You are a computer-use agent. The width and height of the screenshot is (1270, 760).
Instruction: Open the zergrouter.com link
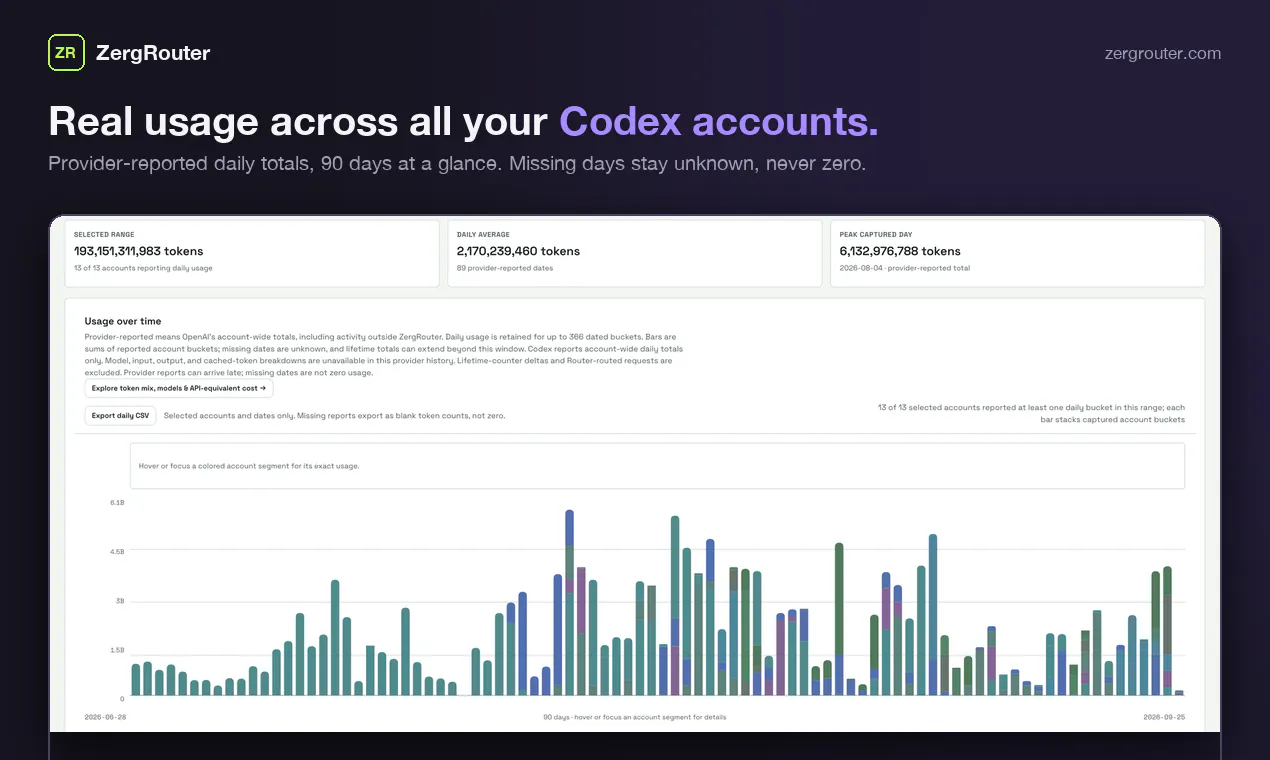click(x=1162, y=54)
